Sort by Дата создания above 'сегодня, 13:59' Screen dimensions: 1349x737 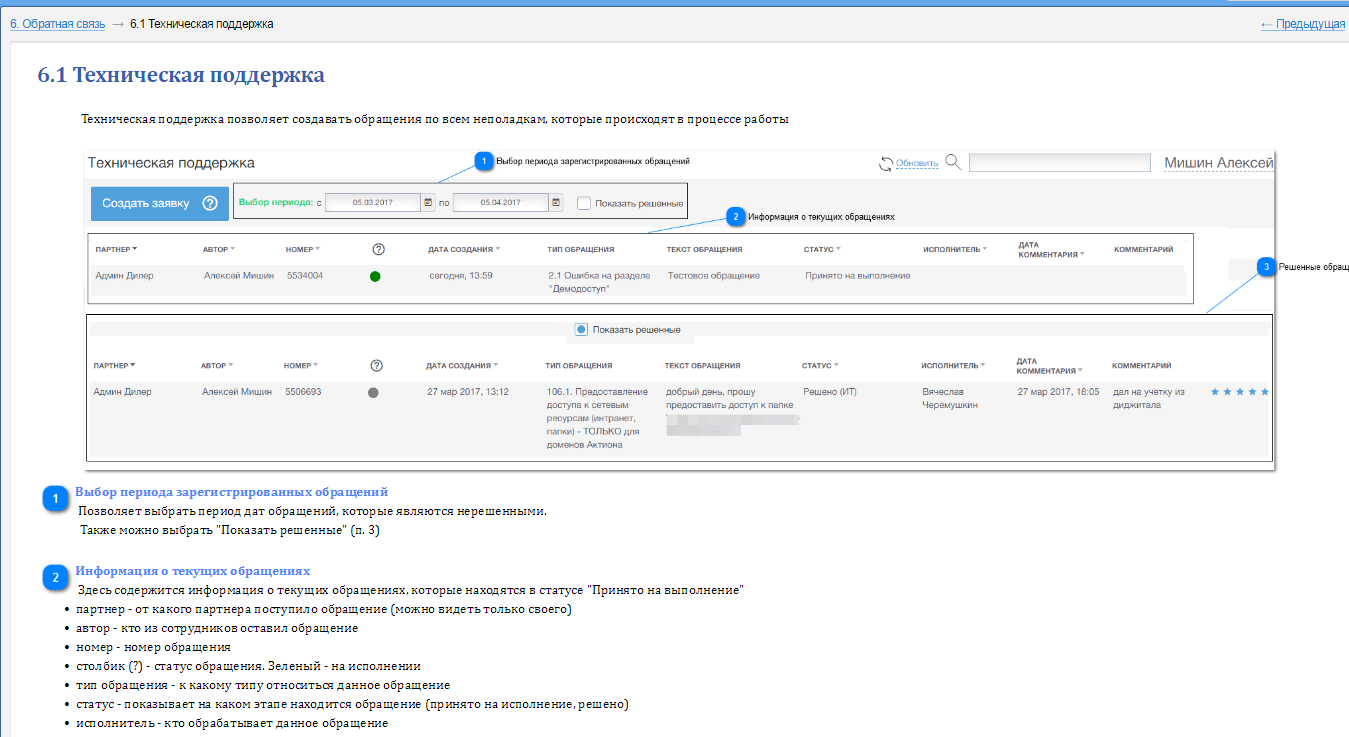pos(464,249)
